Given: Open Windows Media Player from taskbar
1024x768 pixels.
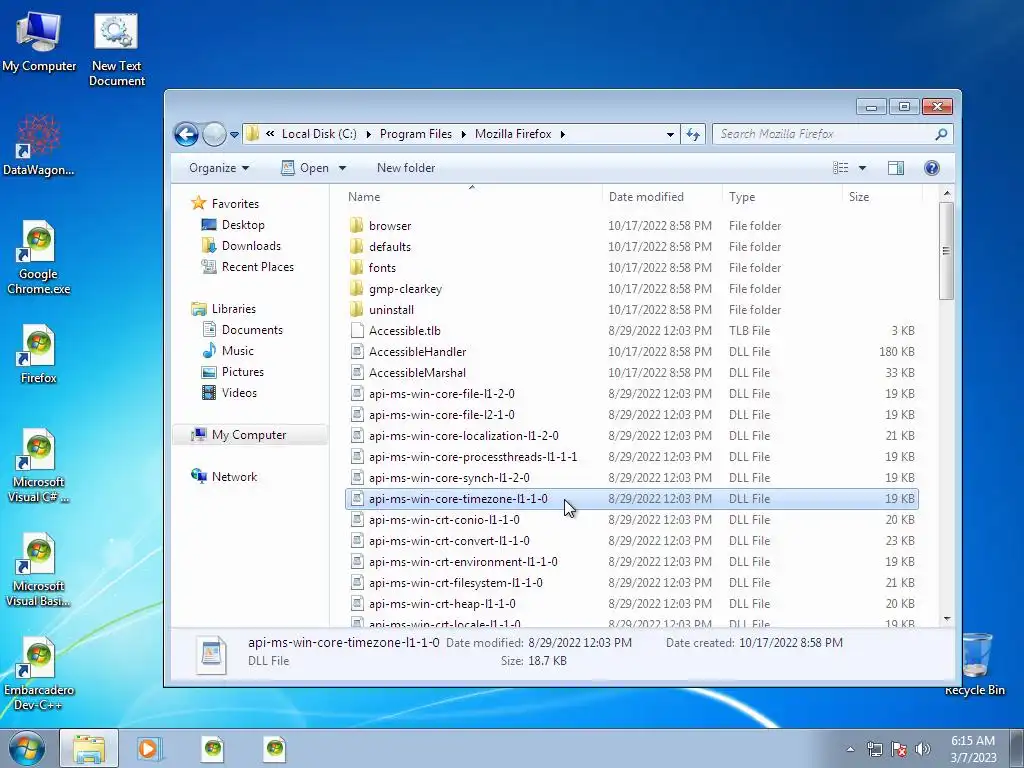Looking at the screenshot, I should (148, 749).
